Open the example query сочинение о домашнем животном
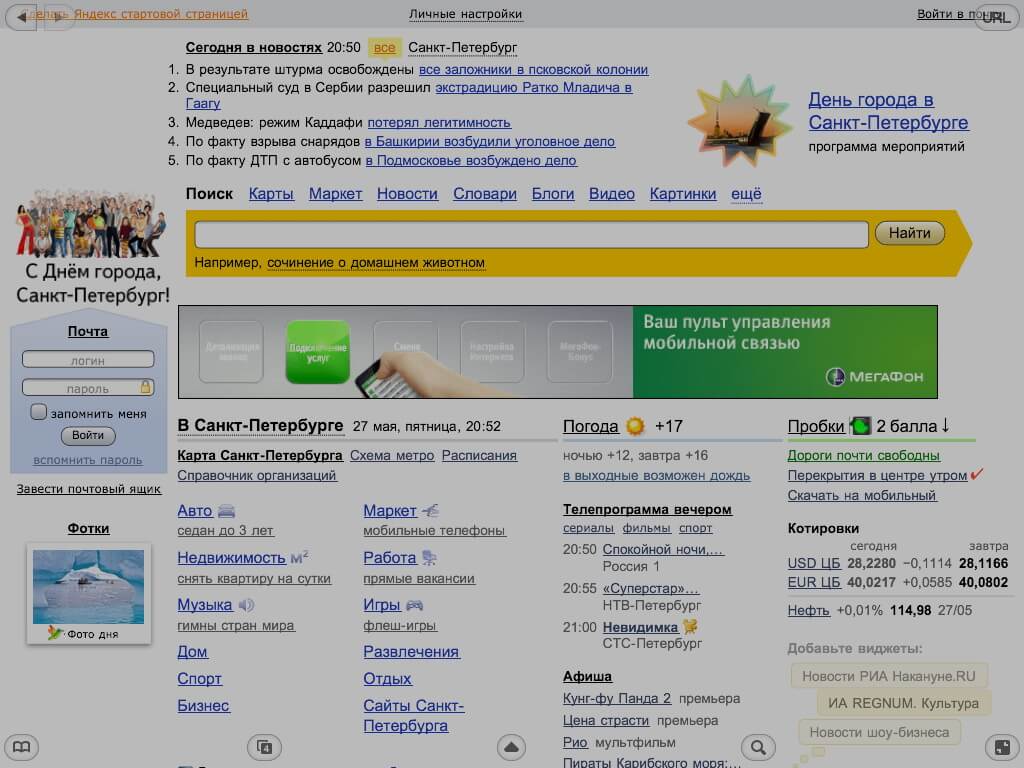This screenshot has height=768, width=1024. [376, 263]
